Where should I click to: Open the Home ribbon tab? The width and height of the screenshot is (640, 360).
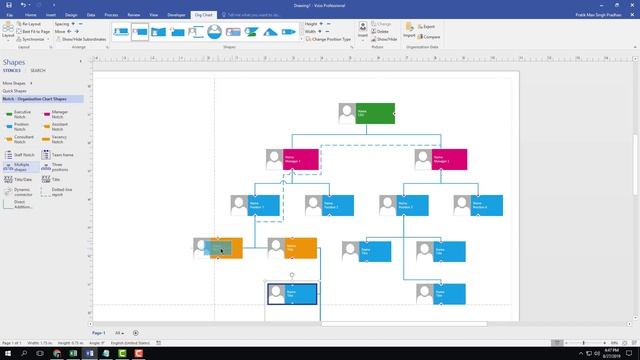(x=31, y=15)
